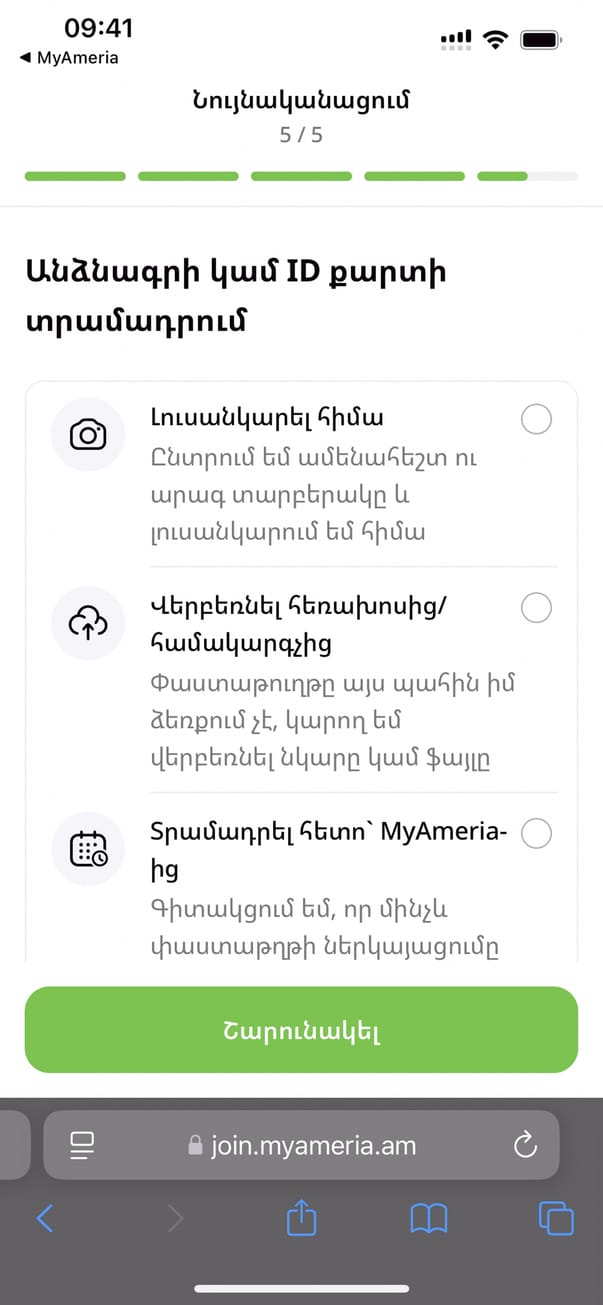
Task: Tap the fifth step progress bar segment
Action: click(x=527, y=176)
